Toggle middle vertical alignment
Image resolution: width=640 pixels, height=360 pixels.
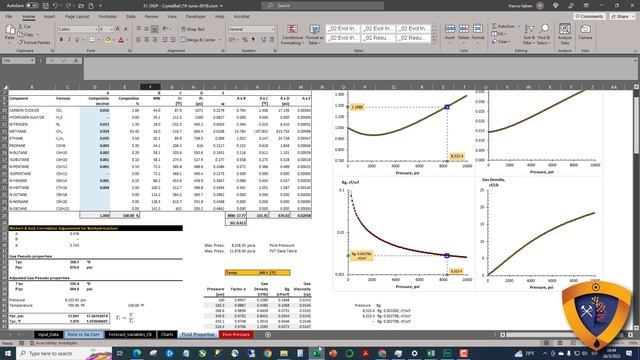click(147, 29)
